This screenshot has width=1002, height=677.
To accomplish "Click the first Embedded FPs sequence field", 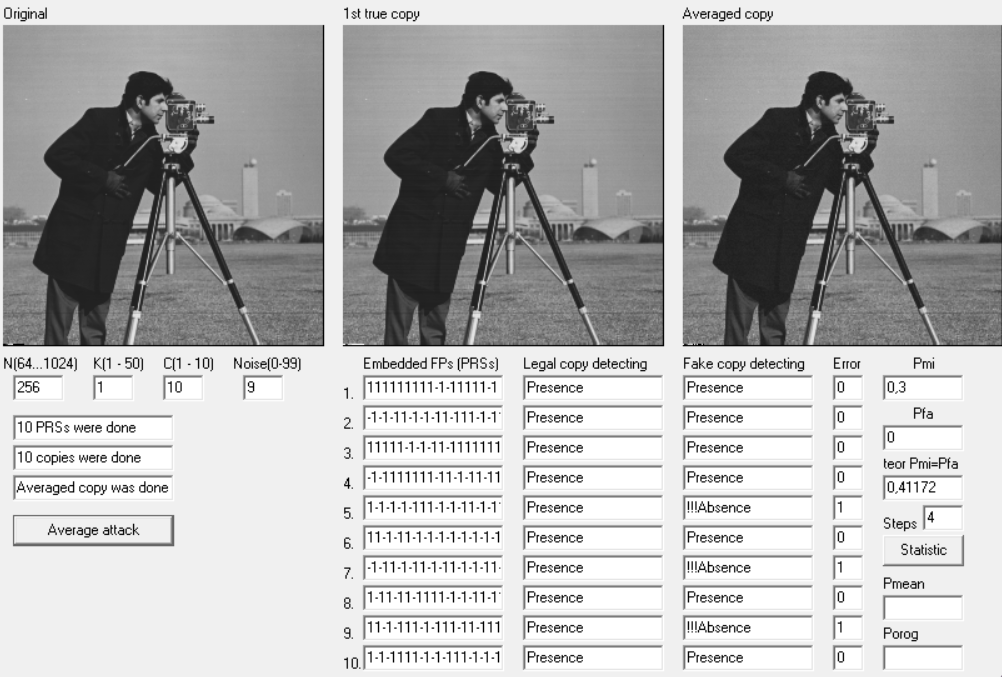I will (433, 387).
